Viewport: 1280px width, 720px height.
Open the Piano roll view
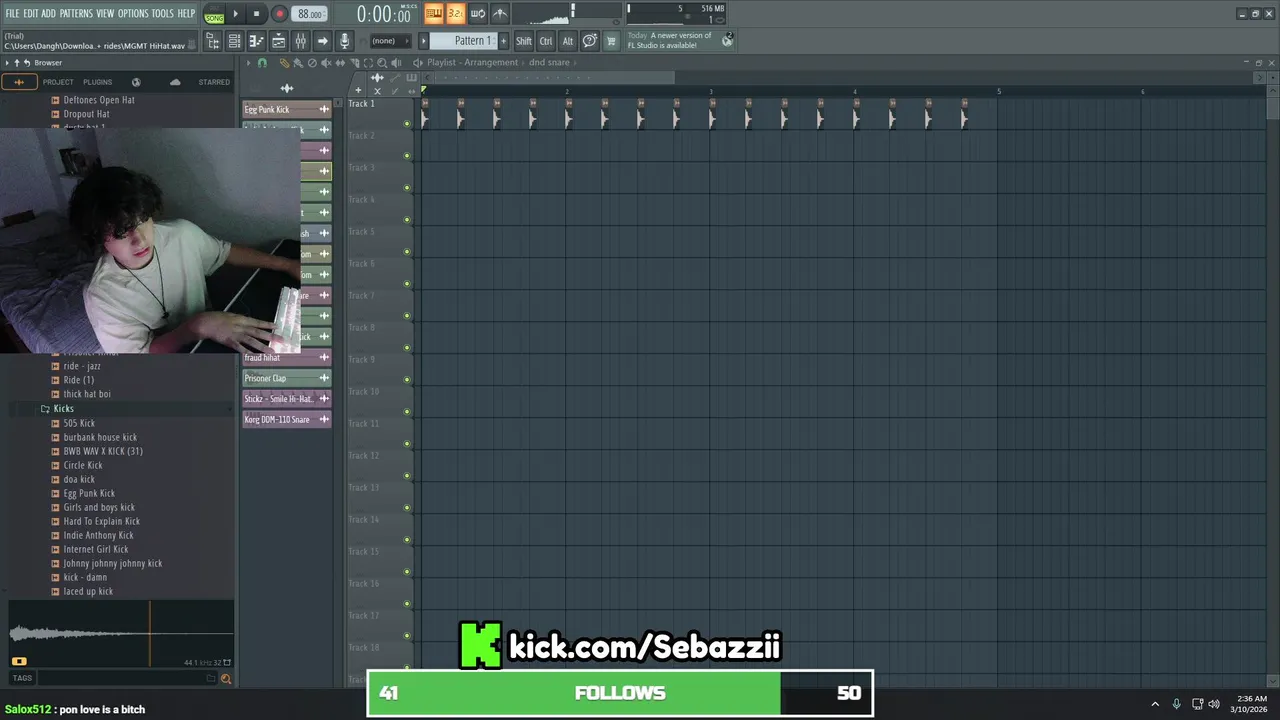(256, 41)
